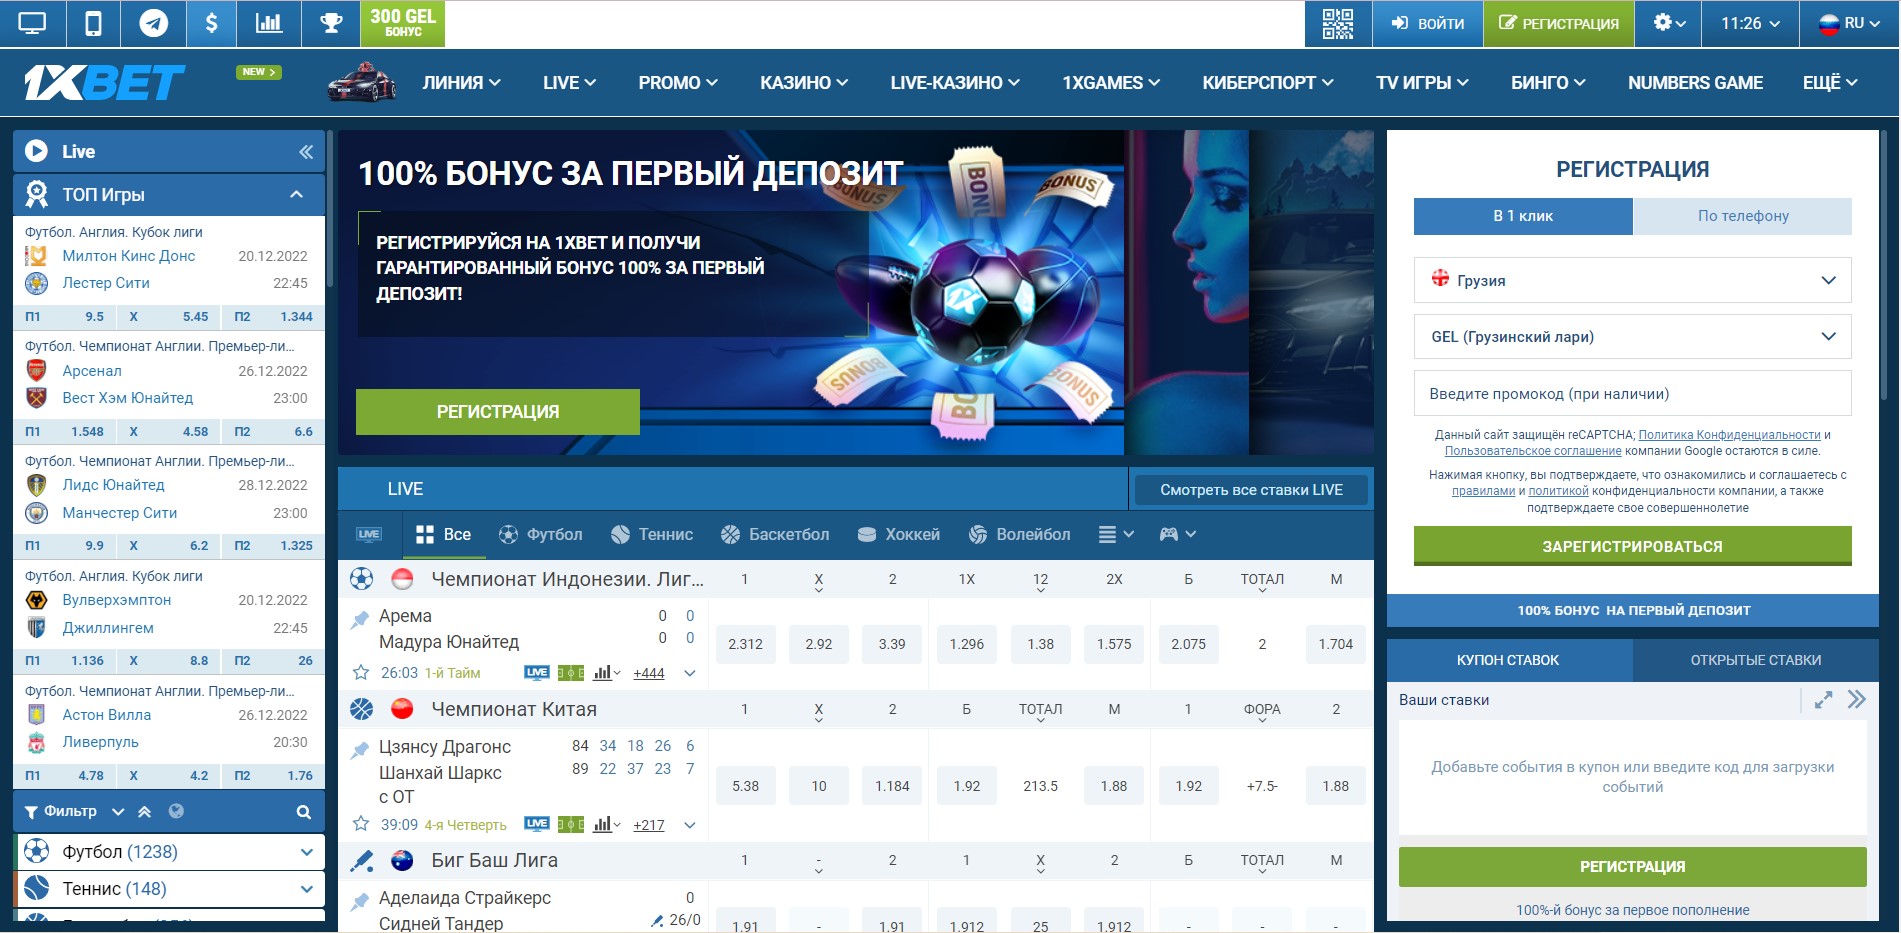Screen dimensions: 1901x933
Task: Open the gamepad esports filter icon
Action: tap(1177, 534)
